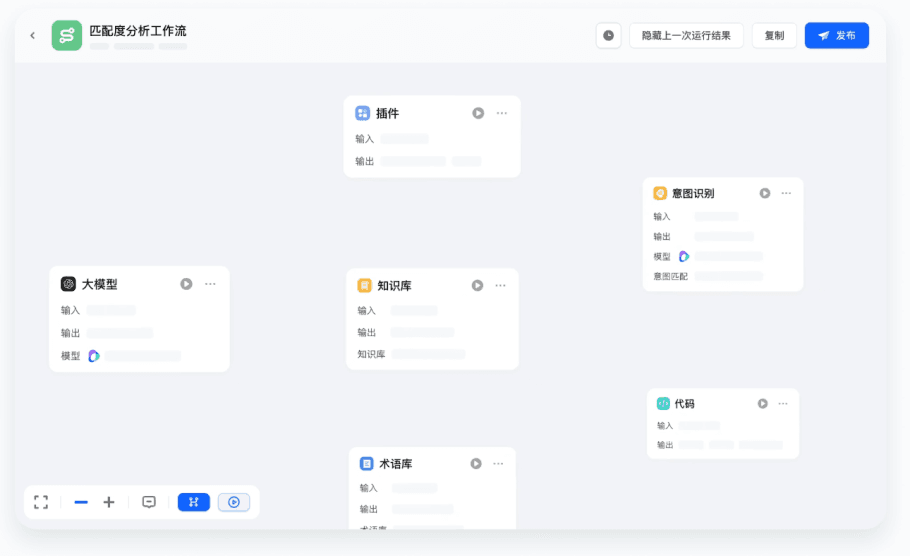910x556 pixels.
Task: Run the 术语库 node
Action: (x=476, y=464)
